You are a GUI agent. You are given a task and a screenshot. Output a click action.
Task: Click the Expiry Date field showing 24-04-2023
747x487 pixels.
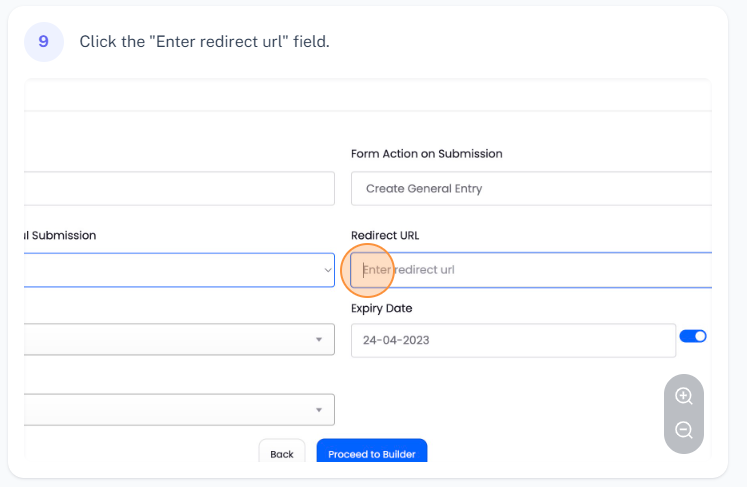point(513,340)
